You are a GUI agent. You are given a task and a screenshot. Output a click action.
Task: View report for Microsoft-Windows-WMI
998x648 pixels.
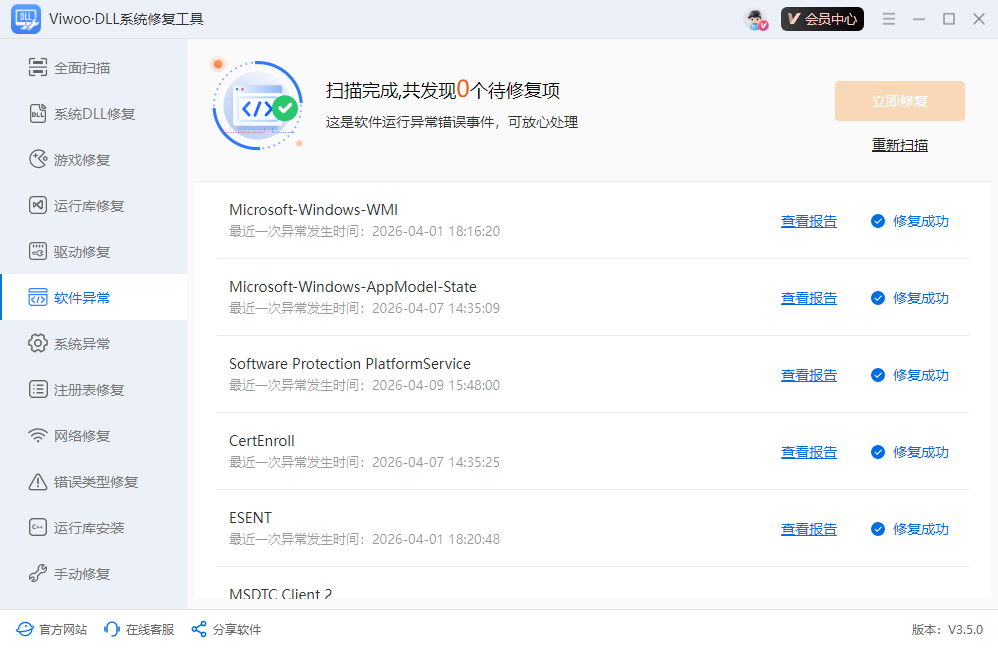(x=809, y=221)
